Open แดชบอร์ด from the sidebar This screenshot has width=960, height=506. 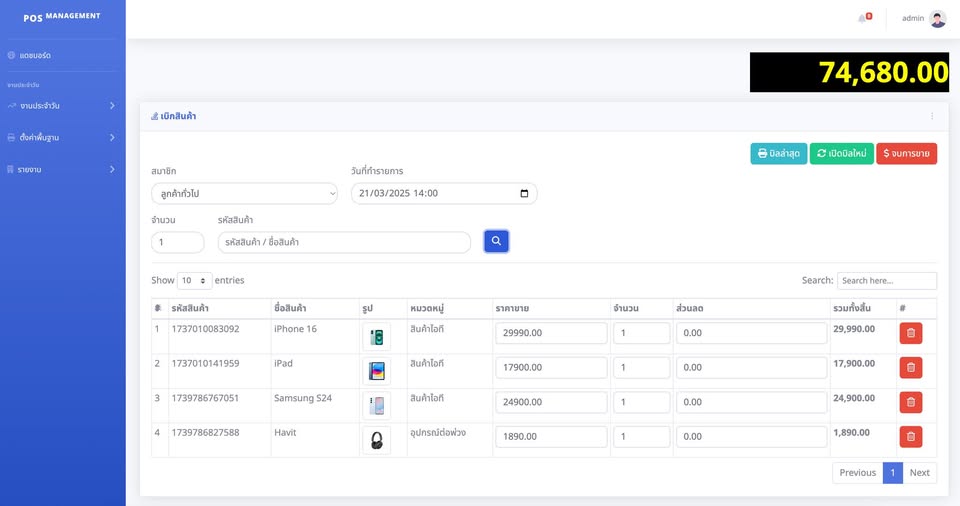[x=35, y=55]
